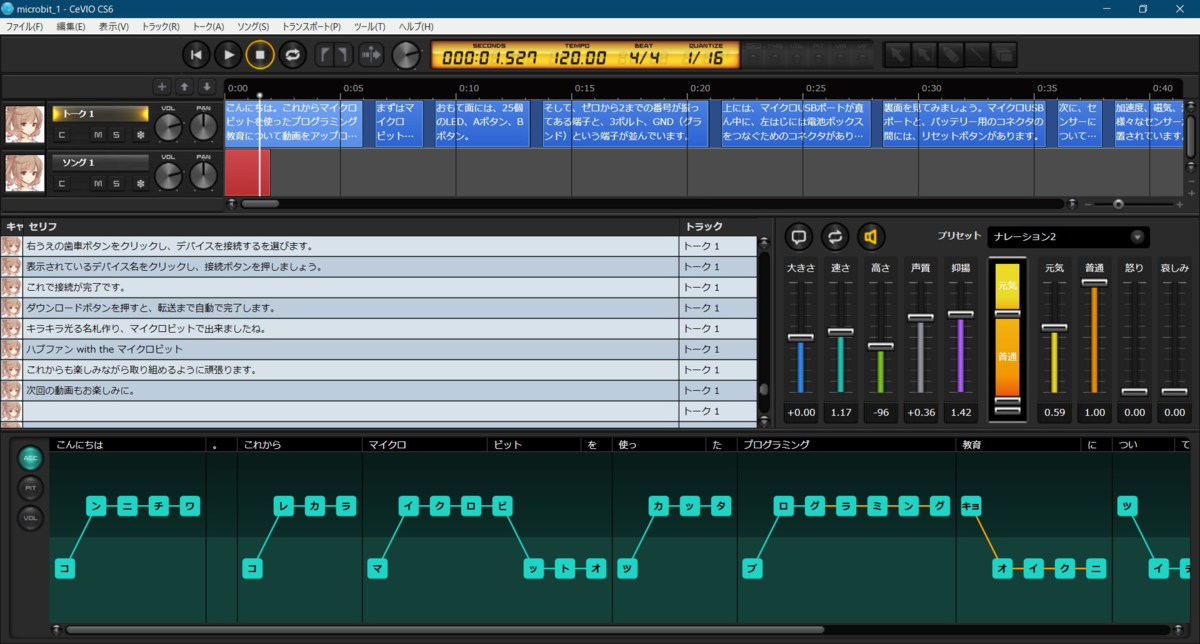Select the line 次回の動画もお楽しみに。
The width and height of the screenshot is (1200, 644).
(351, 390)
